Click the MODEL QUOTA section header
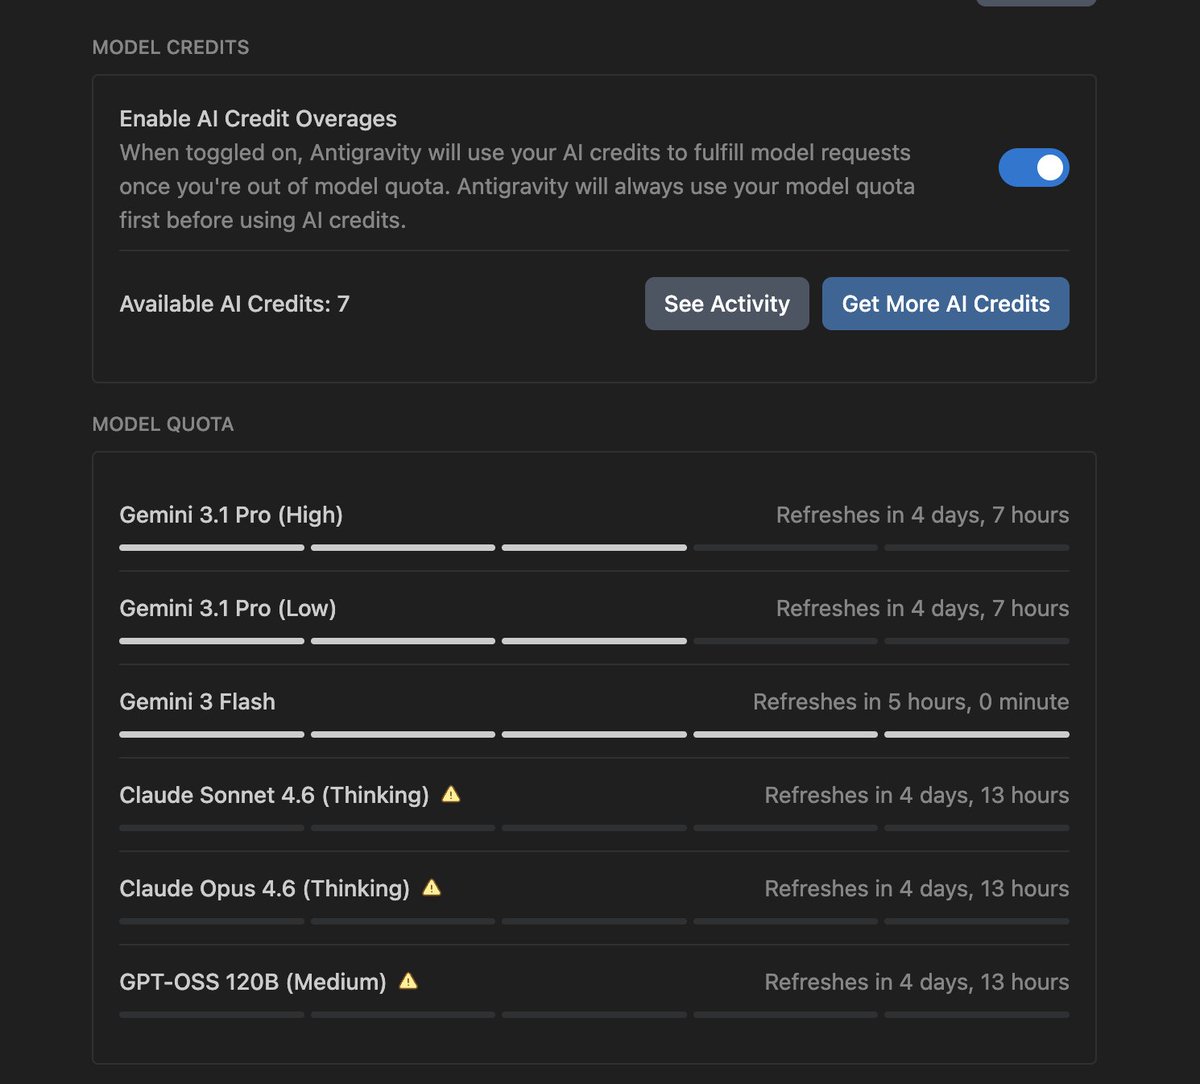Viewport: 1200px width, 1084px height. coord(163,424)
